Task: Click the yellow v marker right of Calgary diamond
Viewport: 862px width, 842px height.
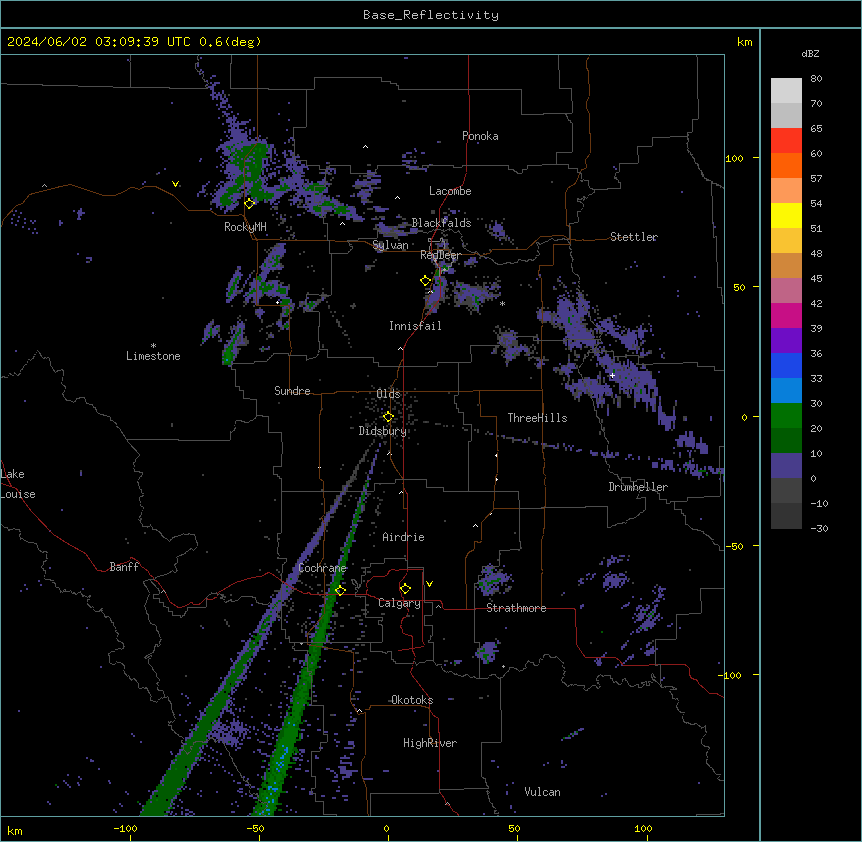Action: point(429,584)
